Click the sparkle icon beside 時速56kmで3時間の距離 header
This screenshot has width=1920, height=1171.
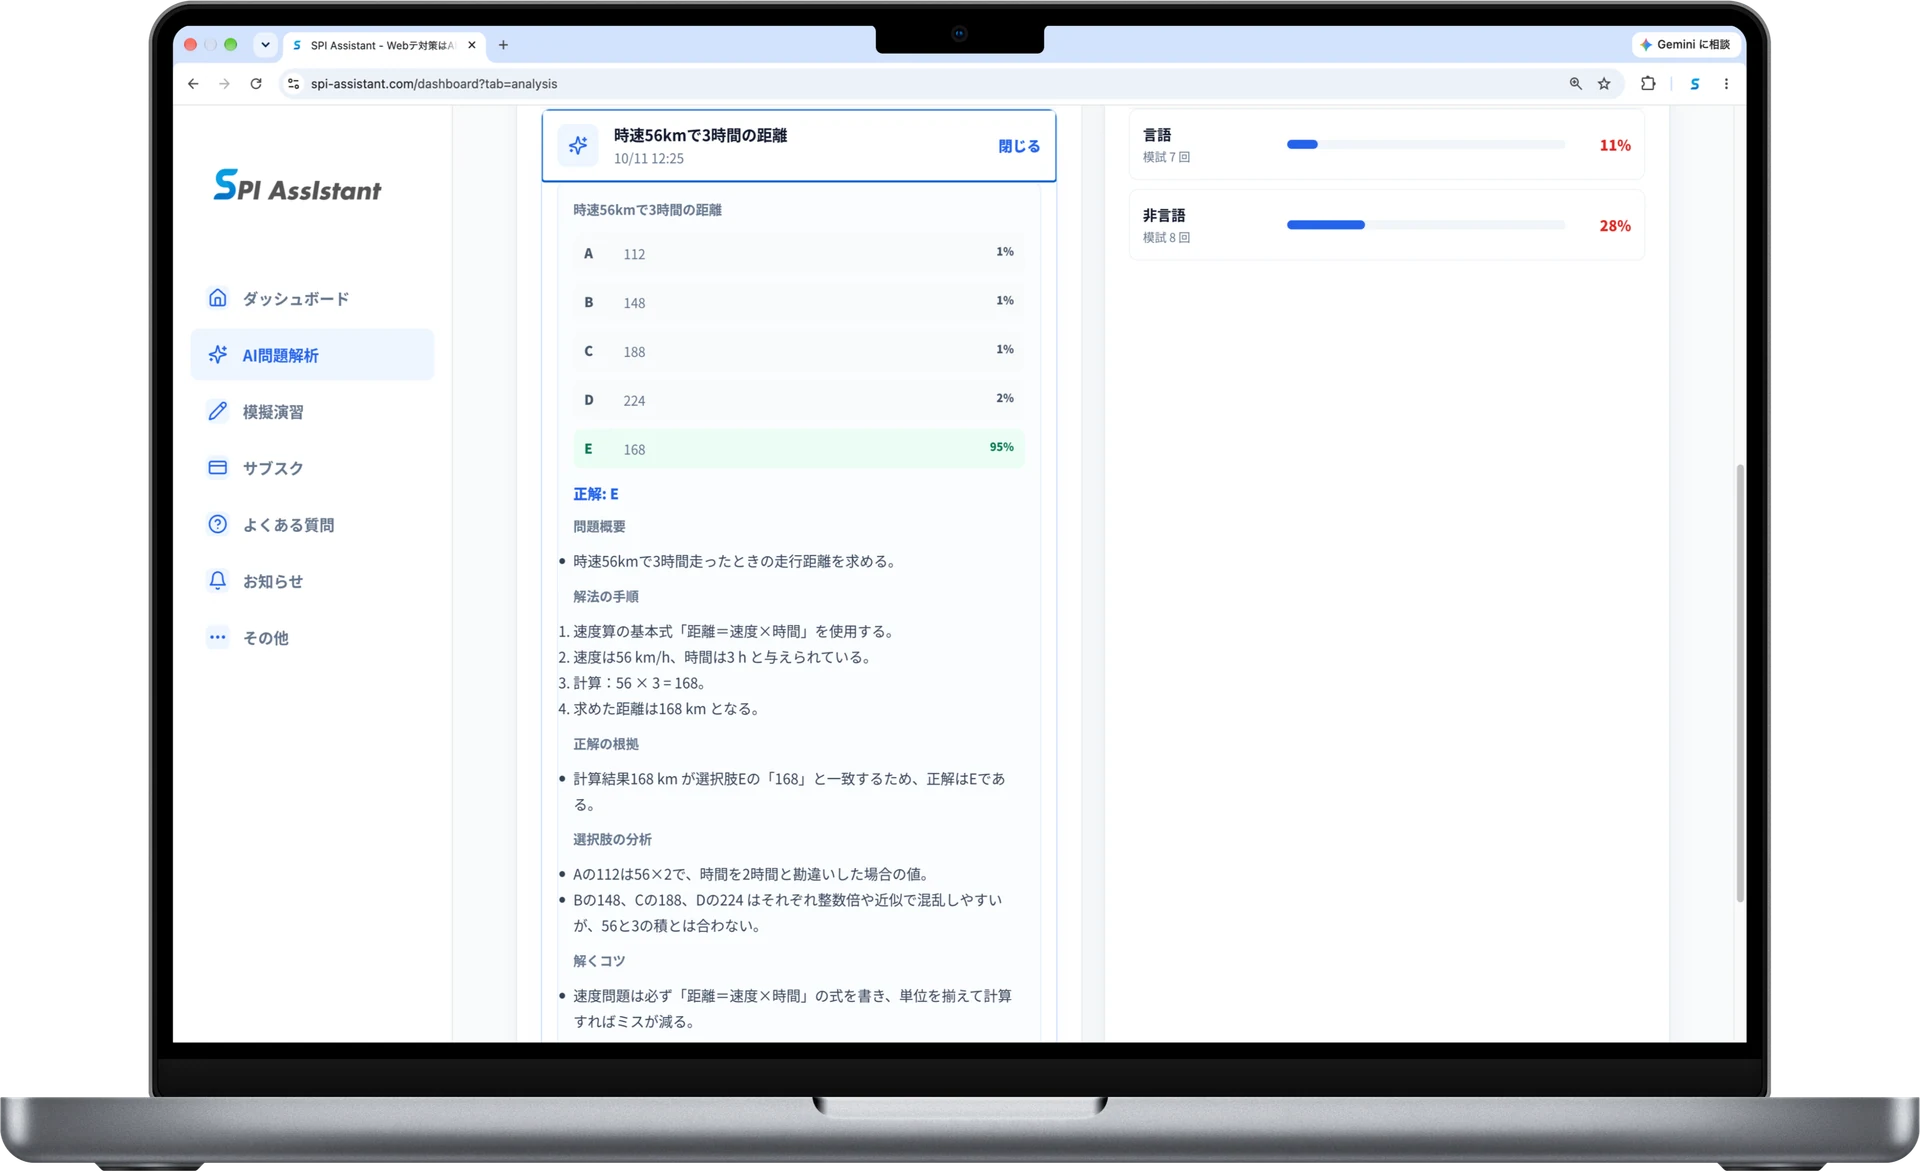[x=578, y=146]
